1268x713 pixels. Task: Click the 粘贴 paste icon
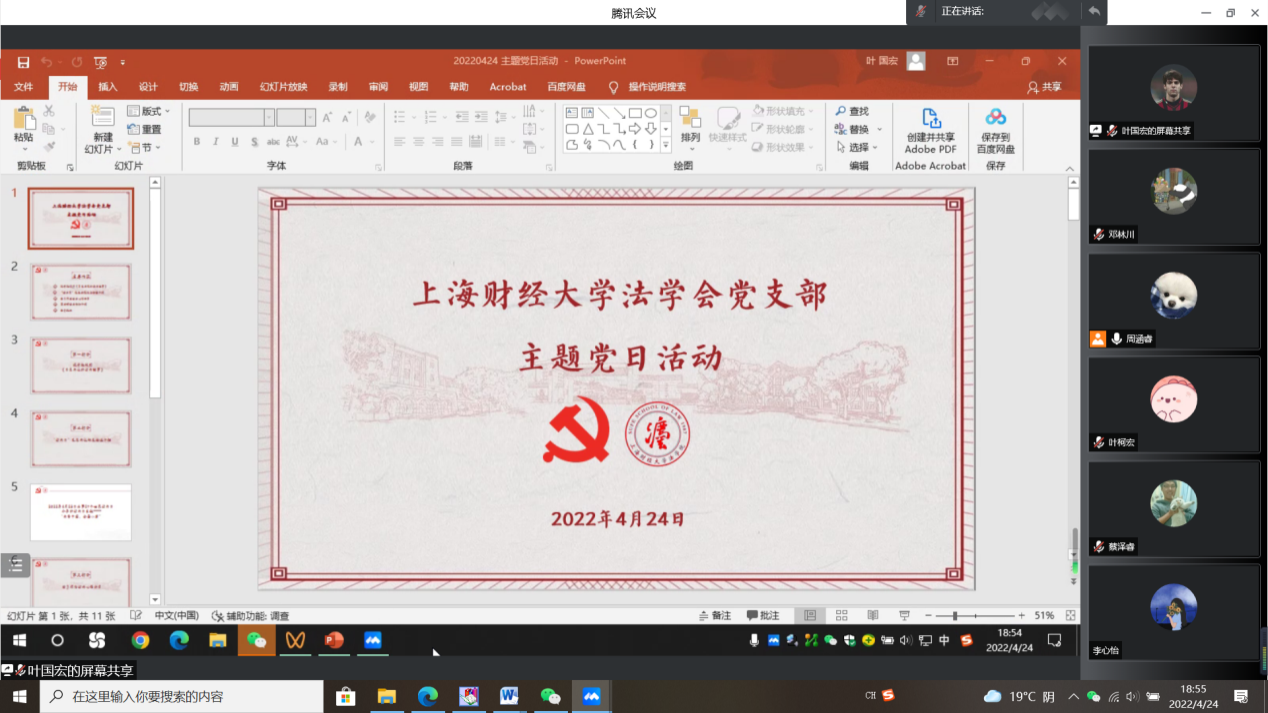point(23,118)
